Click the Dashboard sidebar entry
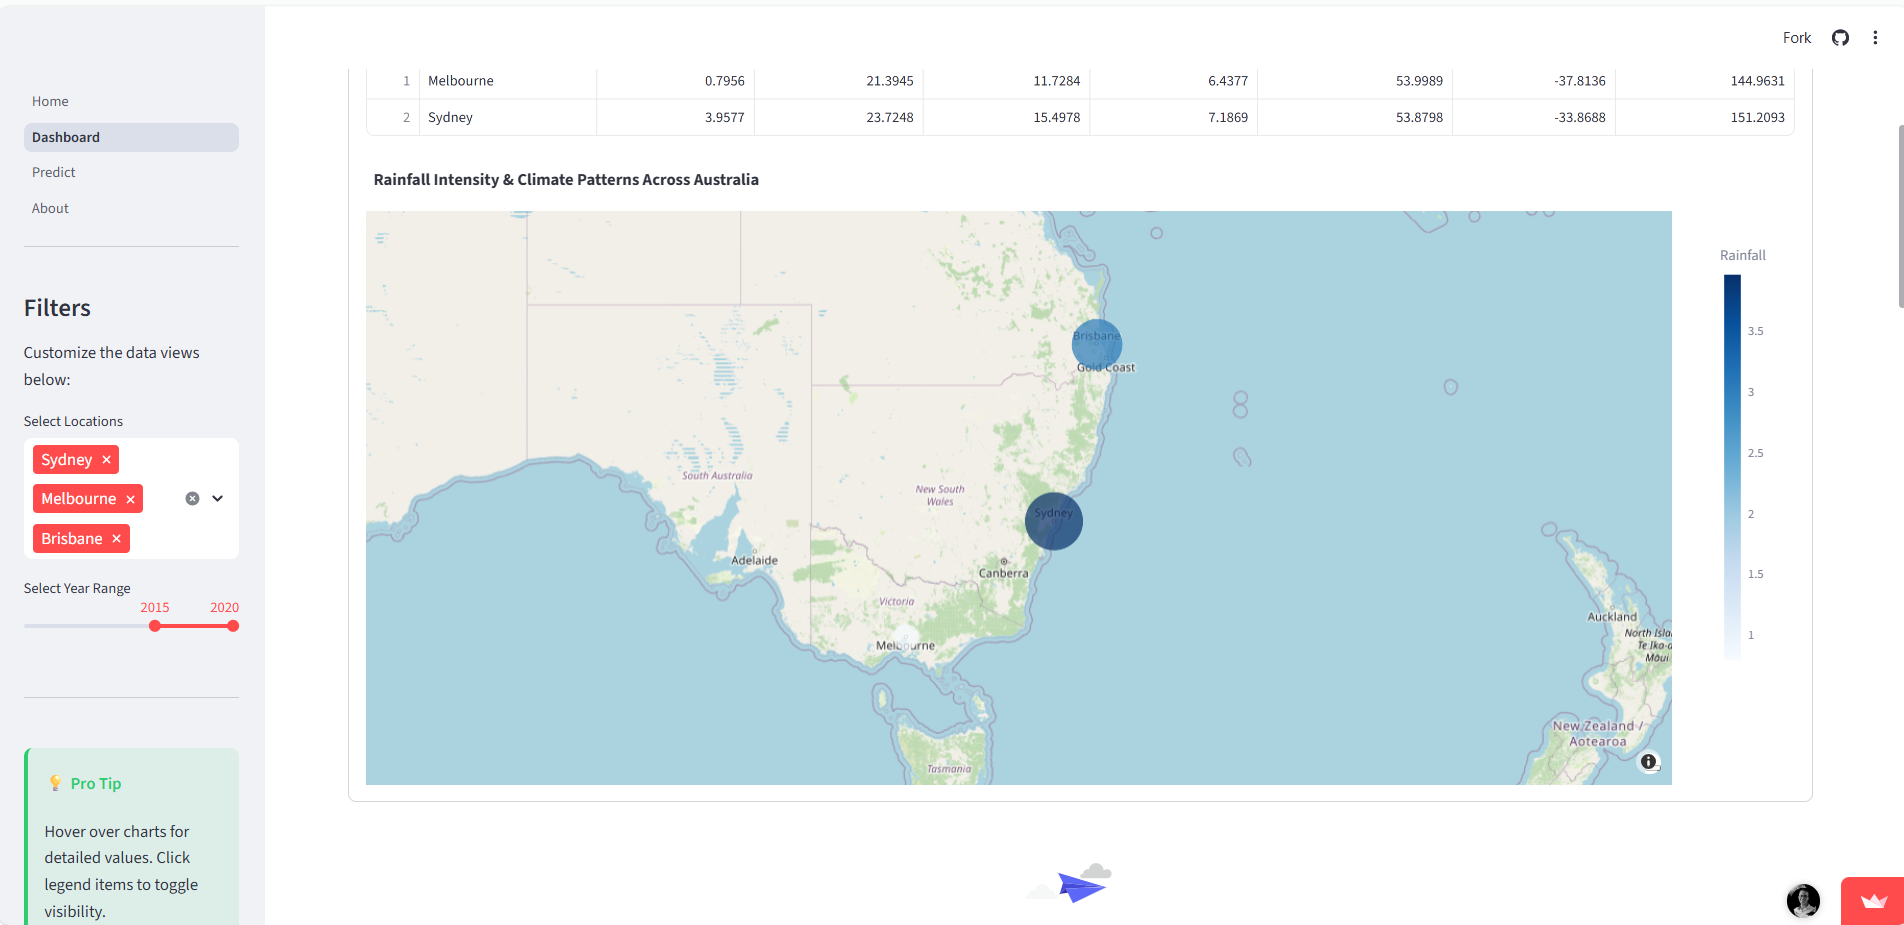 pyautogui.click(x=65, y=137)
